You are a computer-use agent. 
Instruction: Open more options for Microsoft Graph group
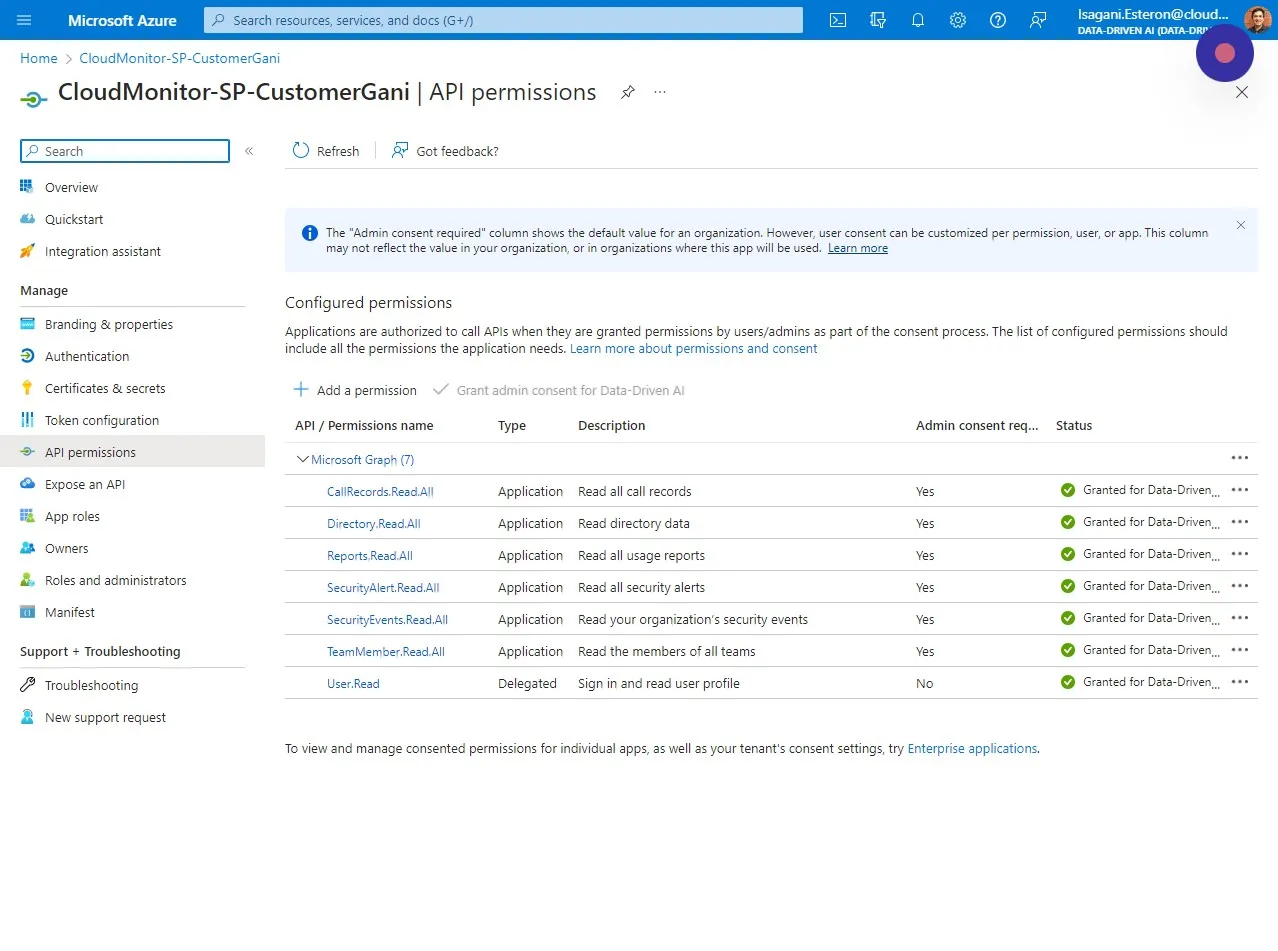click(1240, 458)
